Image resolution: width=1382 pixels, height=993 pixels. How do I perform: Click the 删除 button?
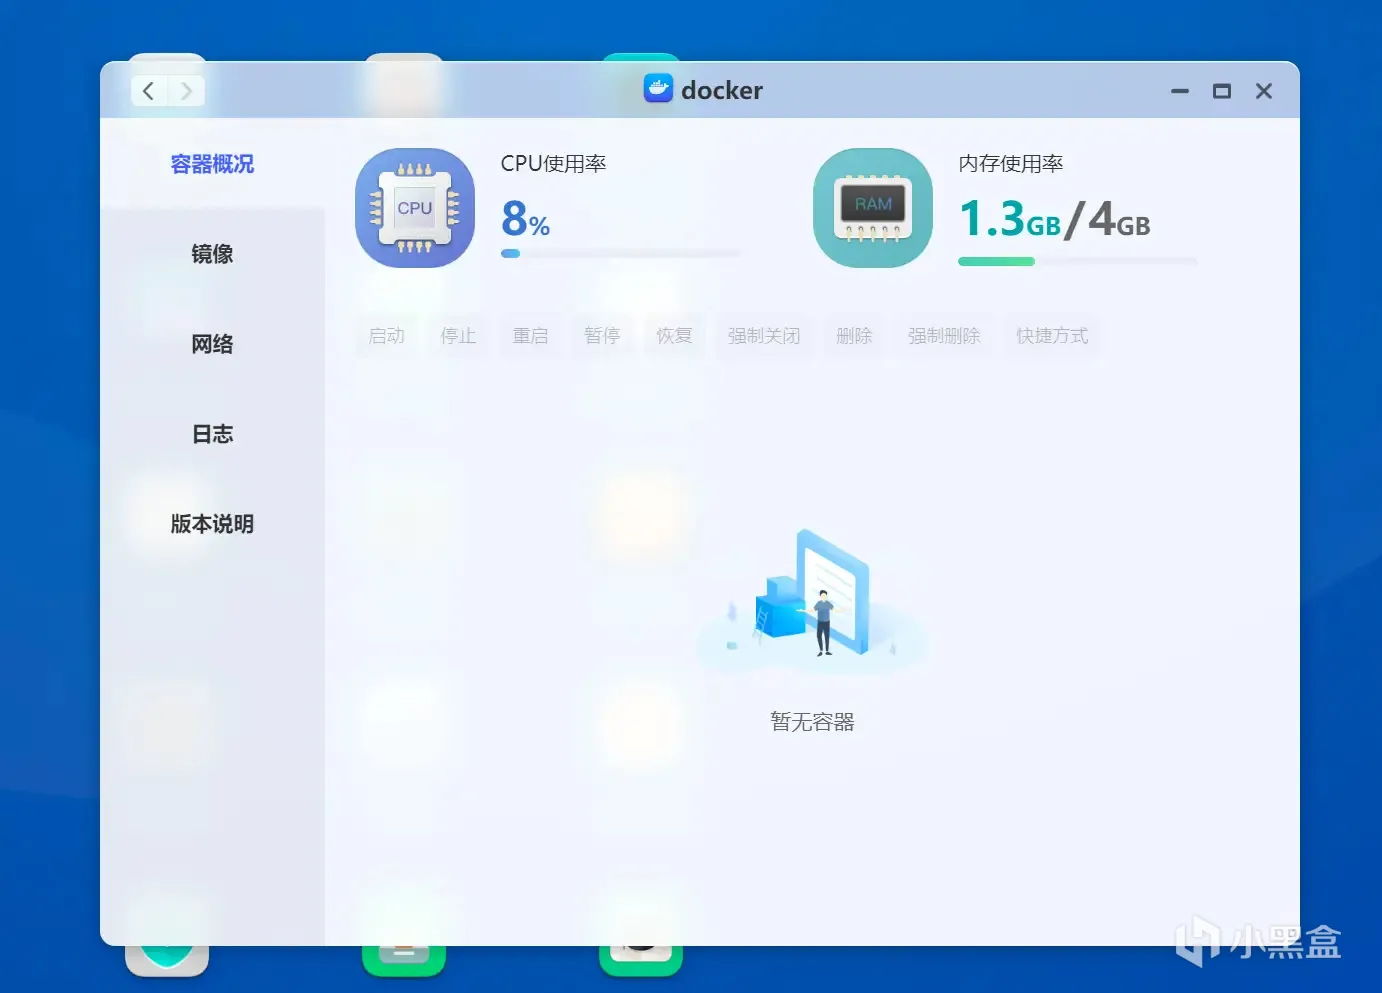pyautogui.click(x=855, y=336)
